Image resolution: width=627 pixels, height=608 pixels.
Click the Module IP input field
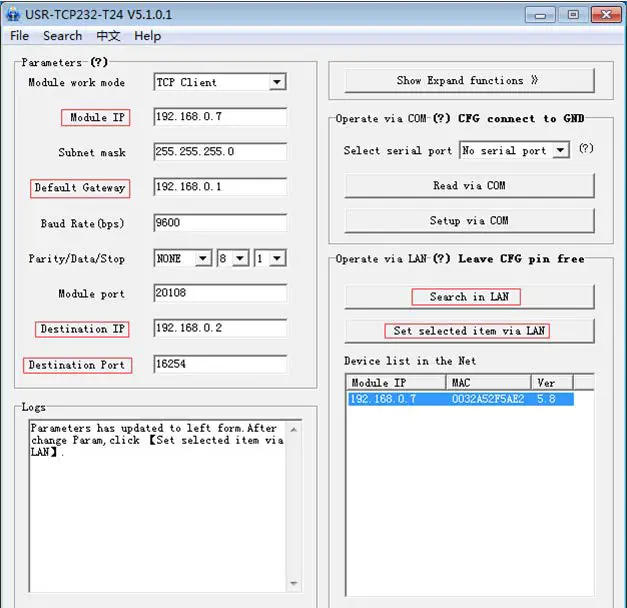[x=220, y=117]
